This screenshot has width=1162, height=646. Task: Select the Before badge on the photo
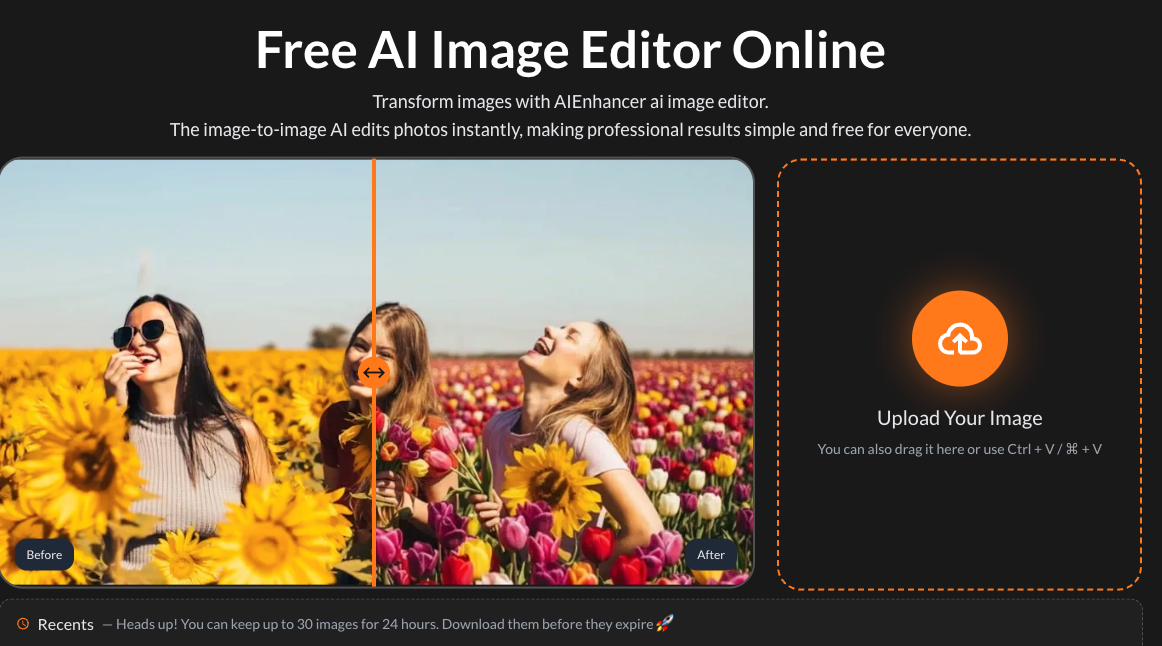(44, 555)
